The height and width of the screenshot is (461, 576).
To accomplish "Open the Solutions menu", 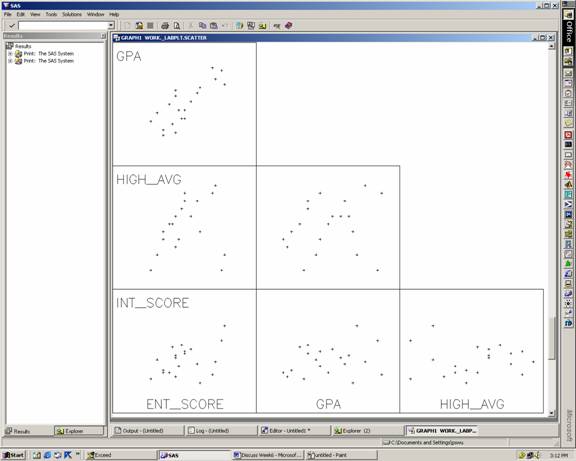I will (x=72, y=14).
